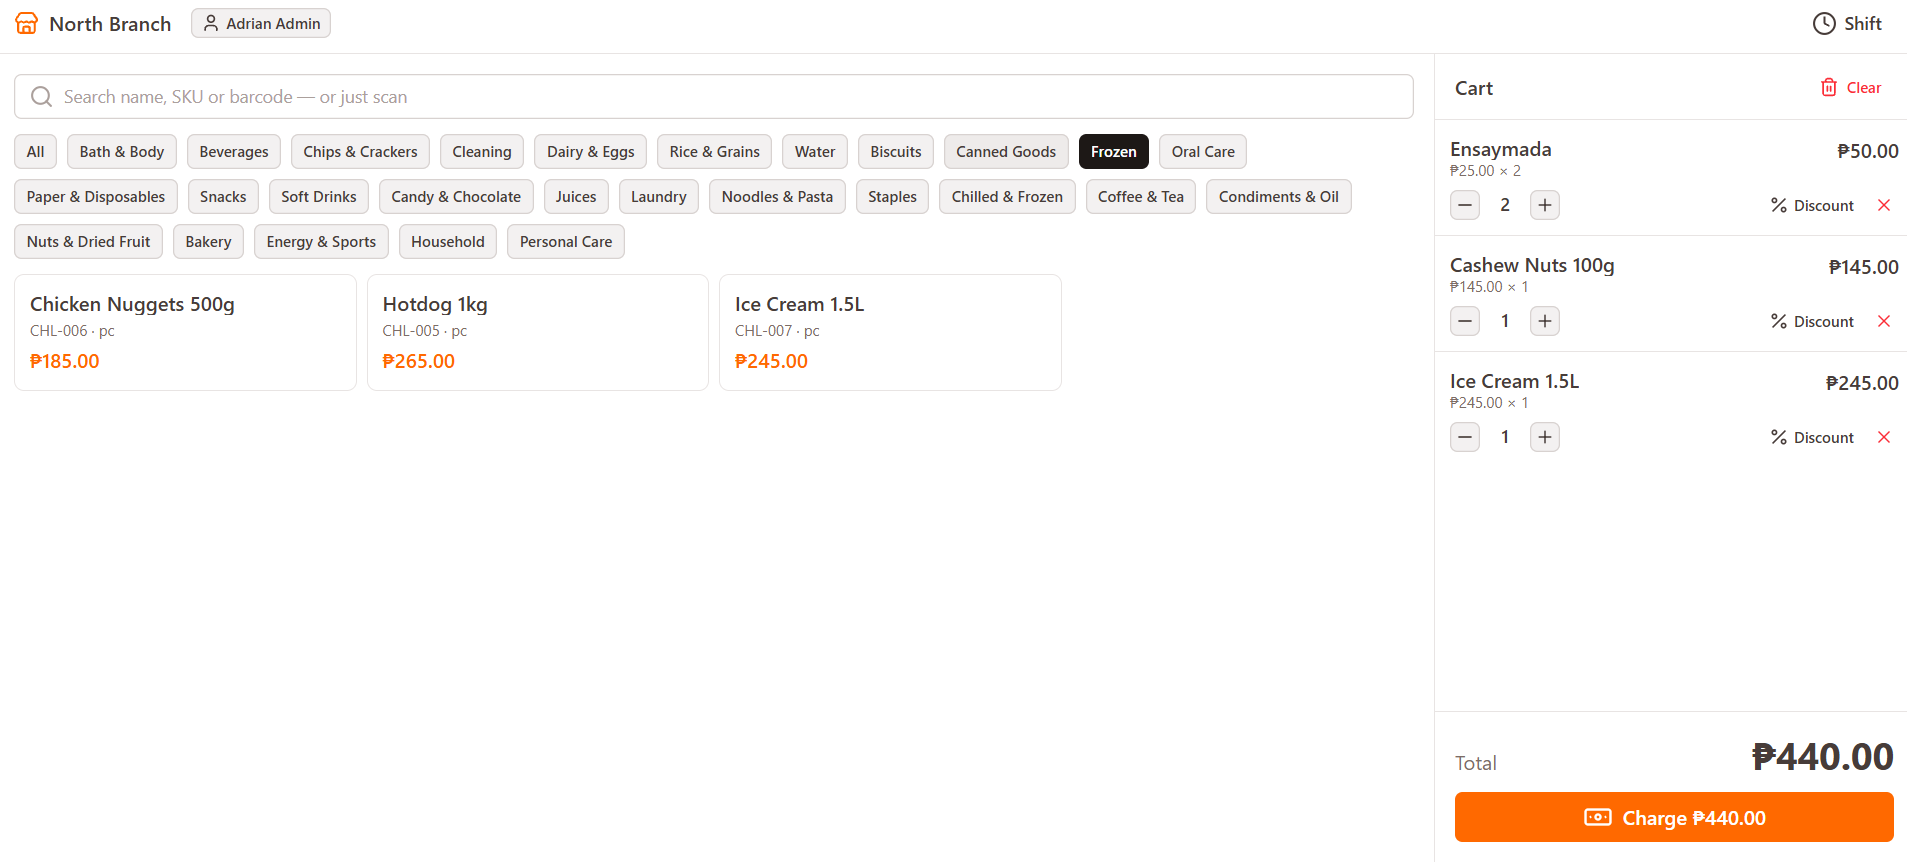Open the Oral Care category
Viewport: 1907px width, 862px height.
(x=1203, y=151)
